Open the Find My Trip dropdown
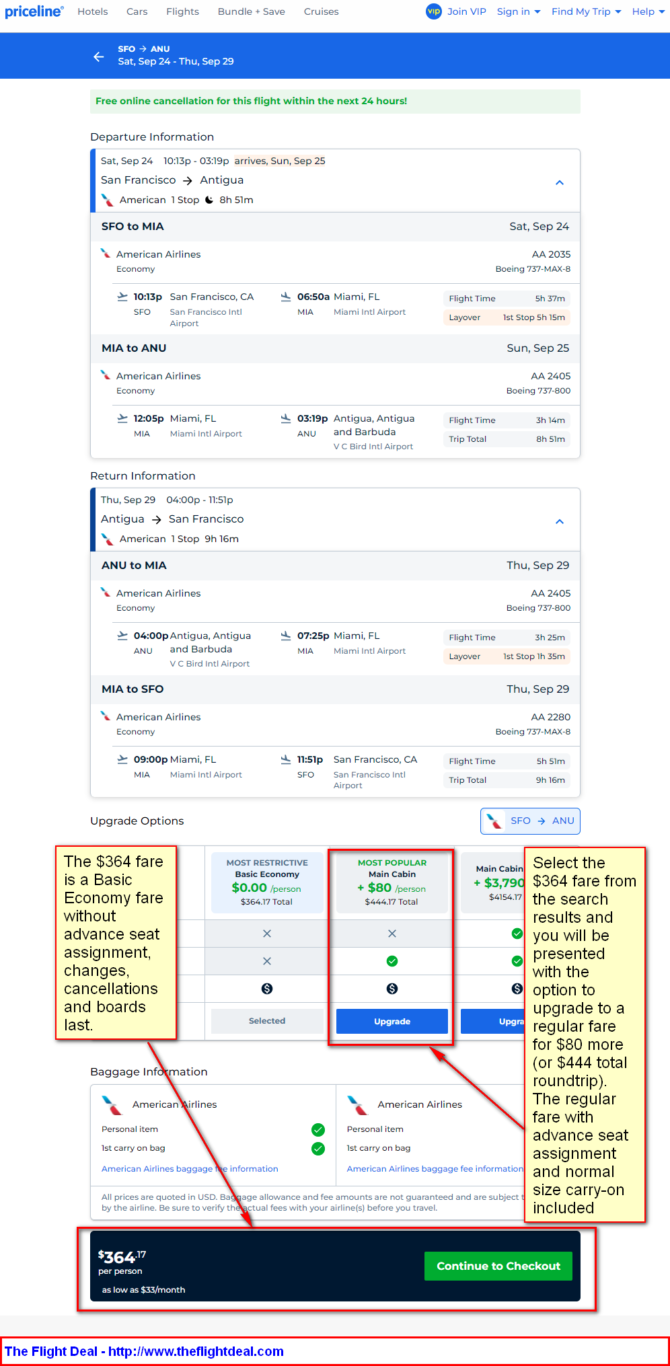670x1366 pixels. click(586, 12)
